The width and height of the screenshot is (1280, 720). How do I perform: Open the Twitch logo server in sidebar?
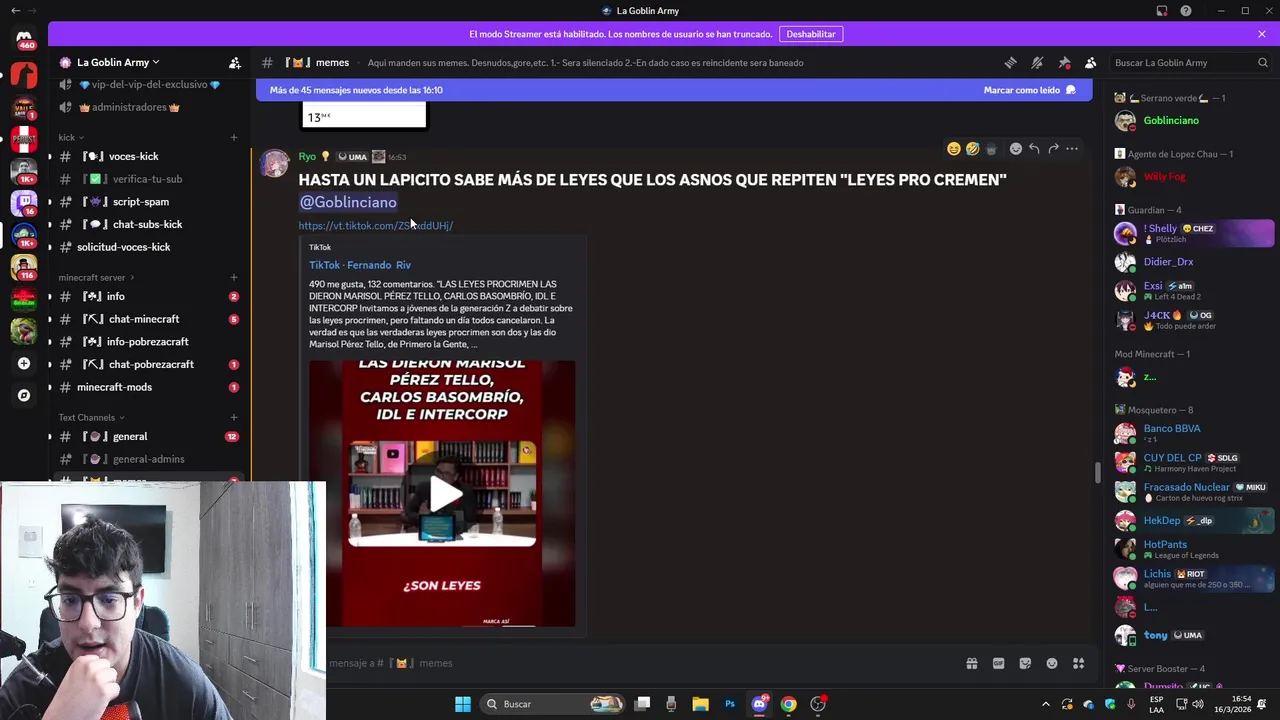(24, 202)
